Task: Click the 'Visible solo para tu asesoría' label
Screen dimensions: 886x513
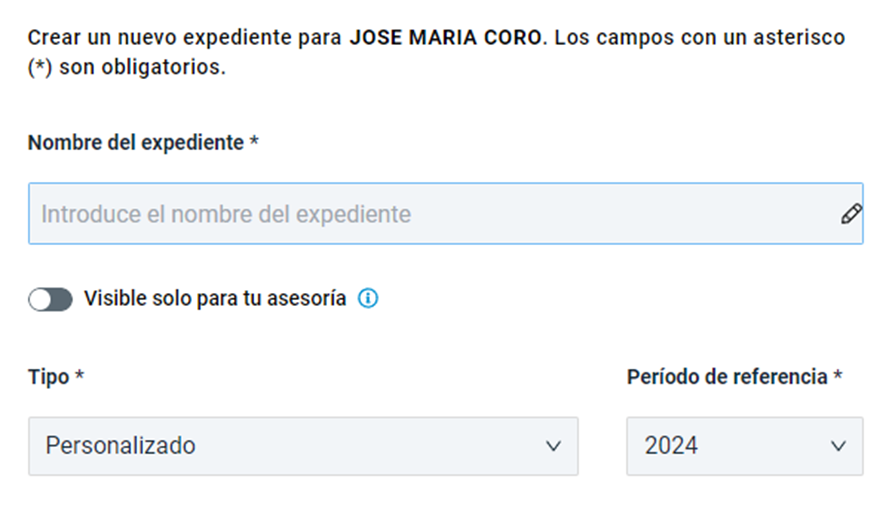Action: pos(215,298)
